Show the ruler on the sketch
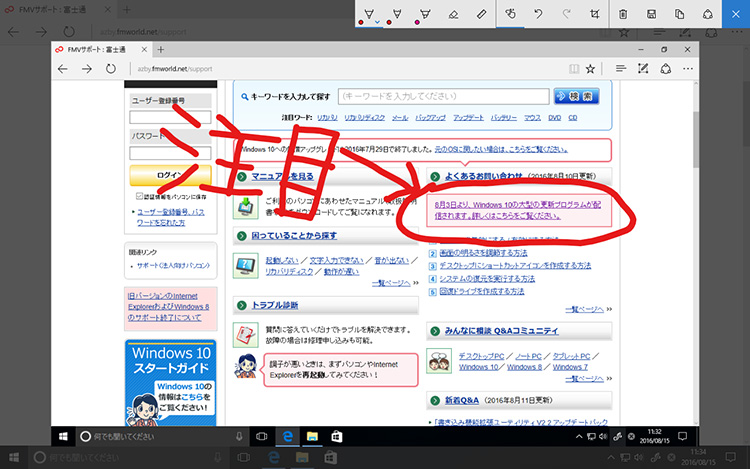This screenshot has width=750, height=469. pos(481,14)
